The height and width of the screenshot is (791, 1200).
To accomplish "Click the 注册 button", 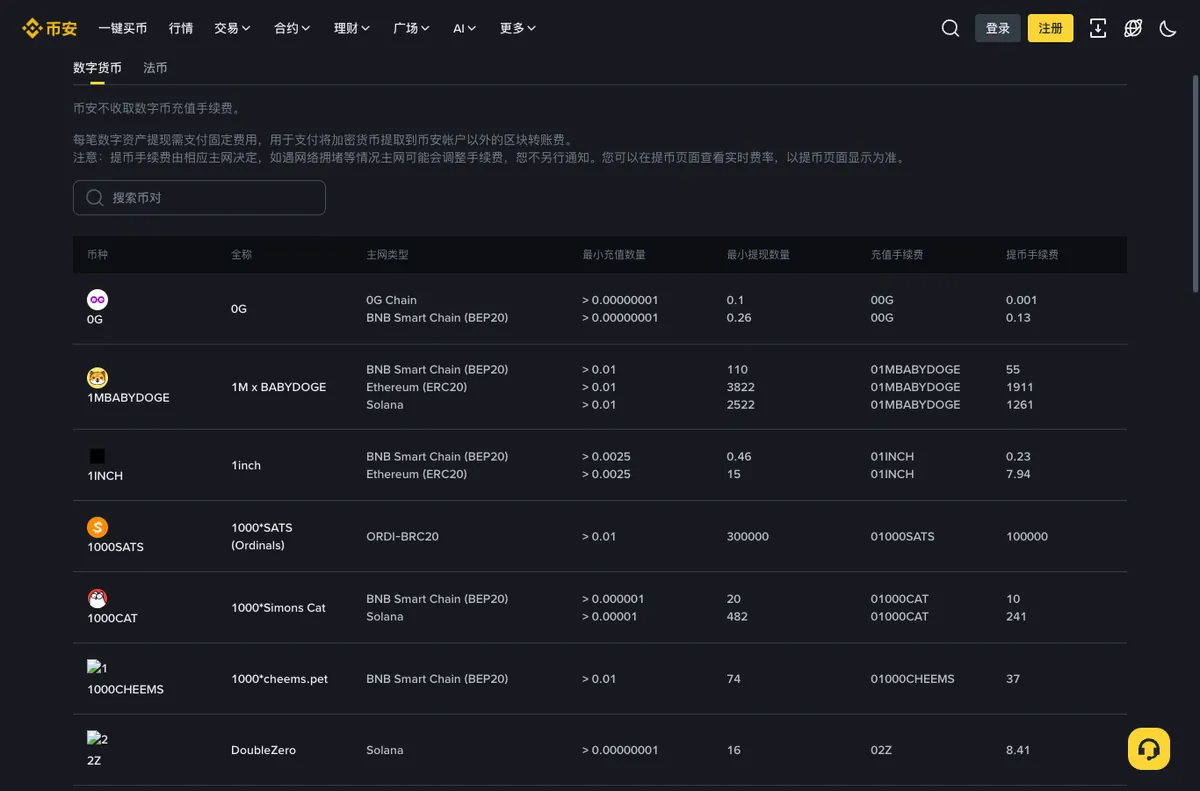I will click(x=1051, y=28).
